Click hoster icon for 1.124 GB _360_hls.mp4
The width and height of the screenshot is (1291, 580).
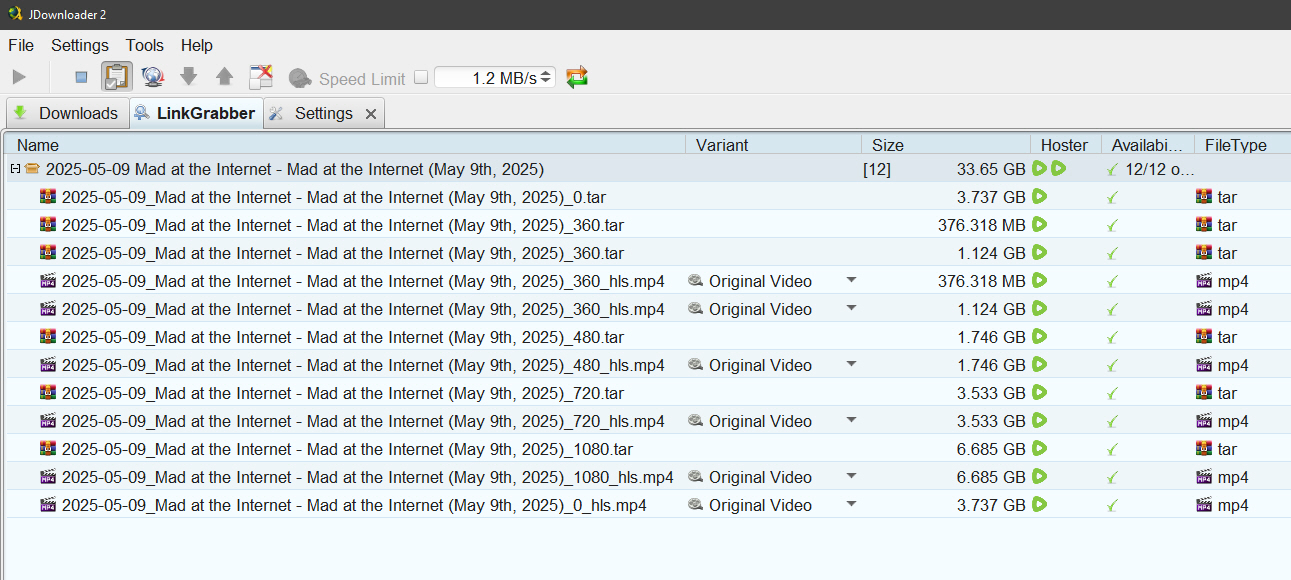pyautogui.click(x=1039, y=308)
